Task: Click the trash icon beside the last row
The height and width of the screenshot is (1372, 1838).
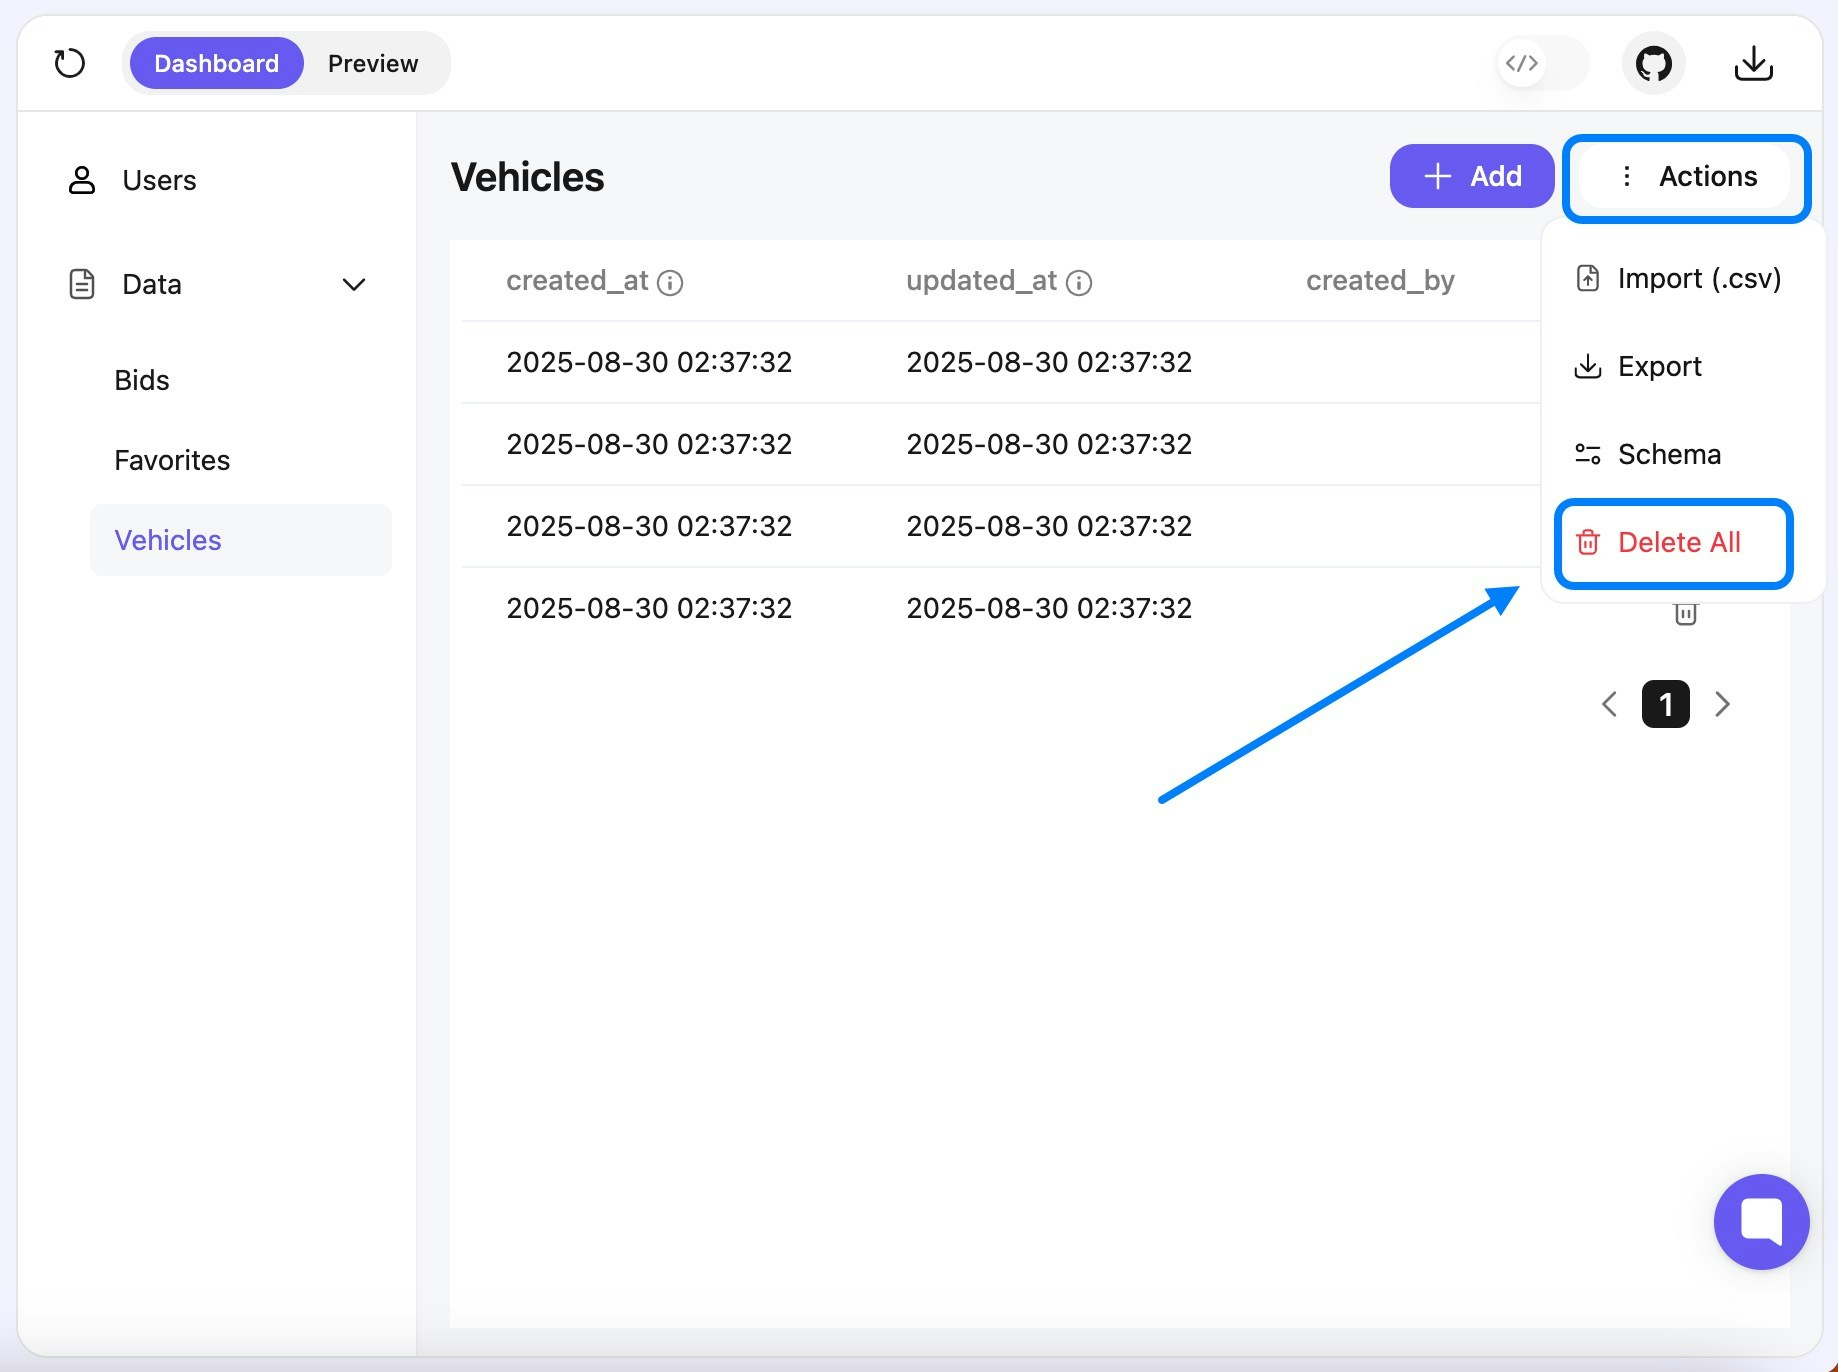Action: coord(1687,613)
